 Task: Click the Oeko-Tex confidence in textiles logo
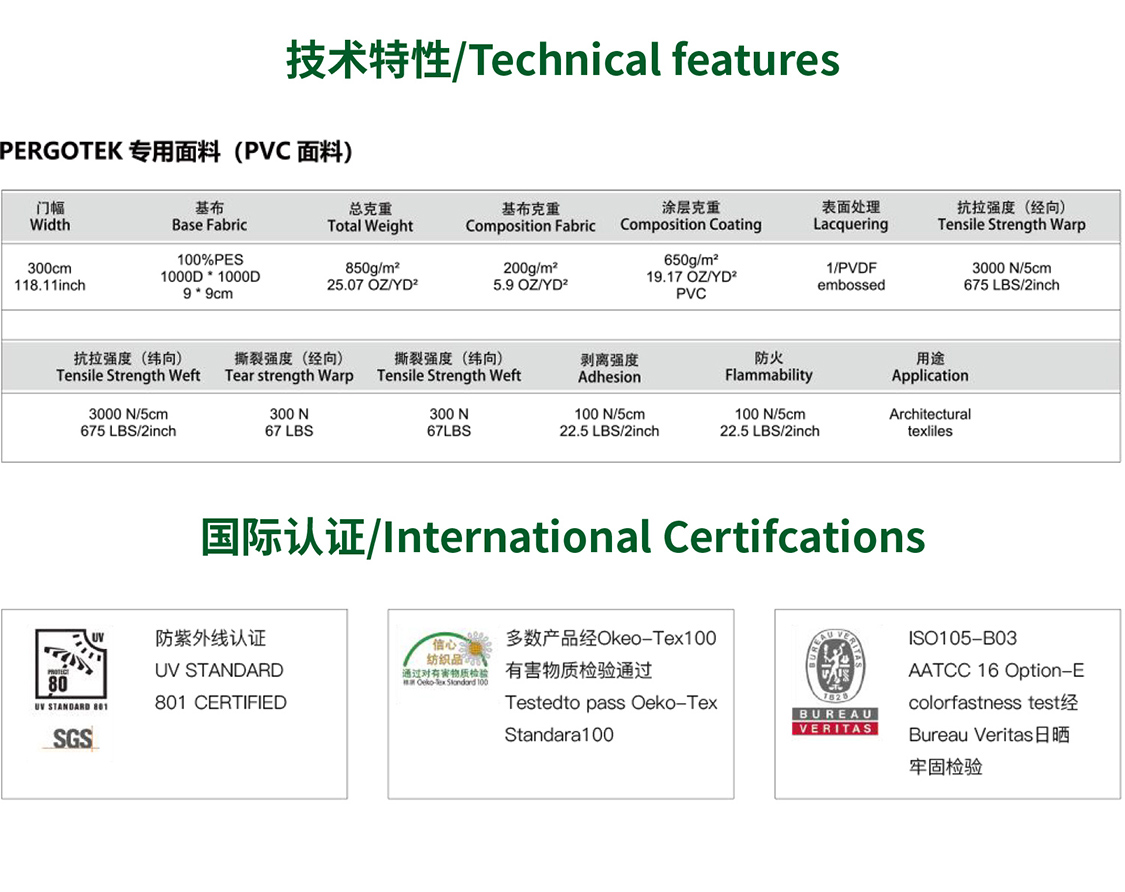(x=446, y=659)
